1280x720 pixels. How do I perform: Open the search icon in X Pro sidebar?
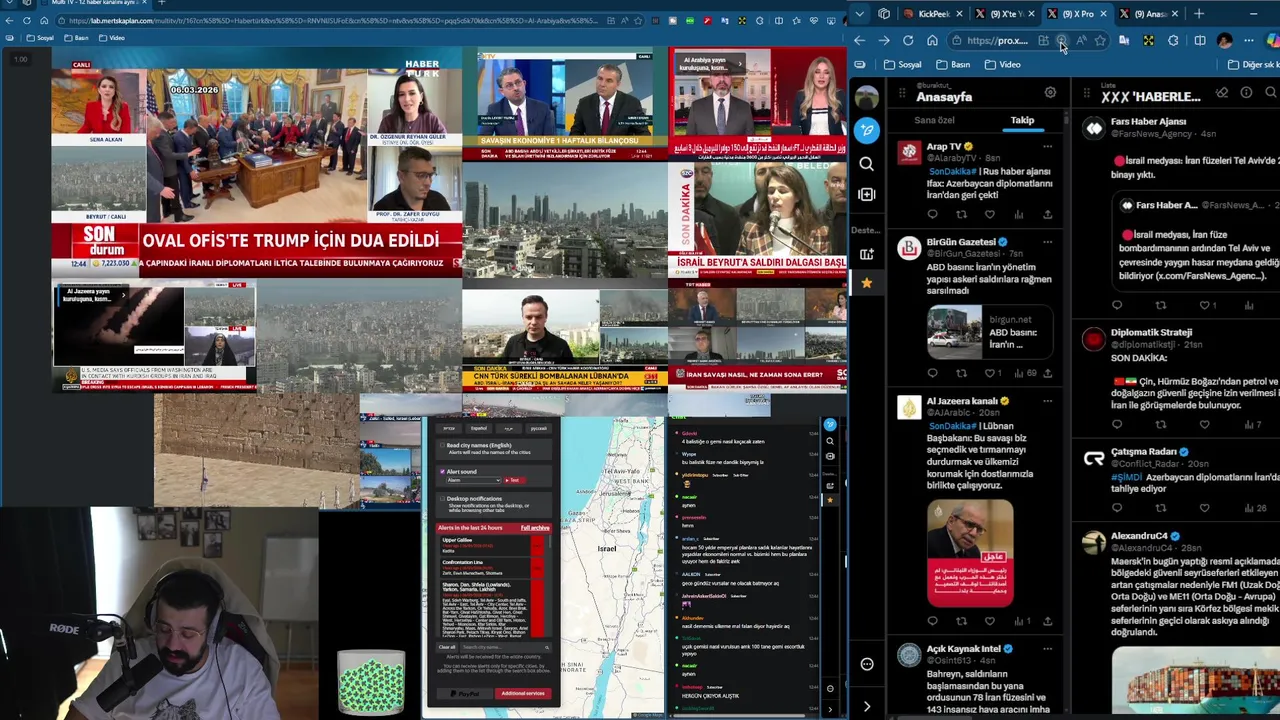pyautogui.click(x=867, y=163)
